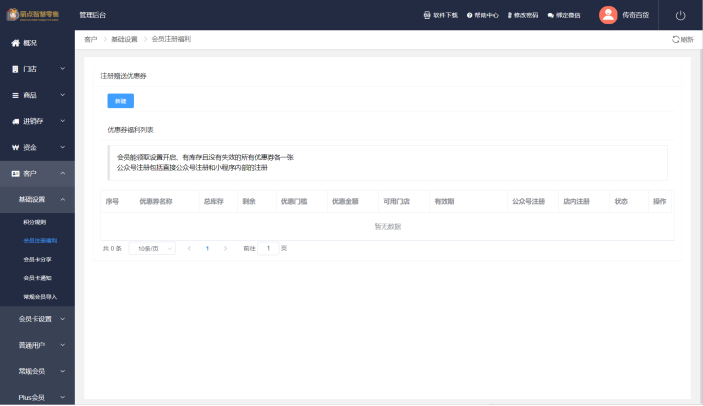Viewport: 703px width, 406px height.
Task: Expand the 商品 menu chevron
Action: pyautogui.click(x=63, y=95)
